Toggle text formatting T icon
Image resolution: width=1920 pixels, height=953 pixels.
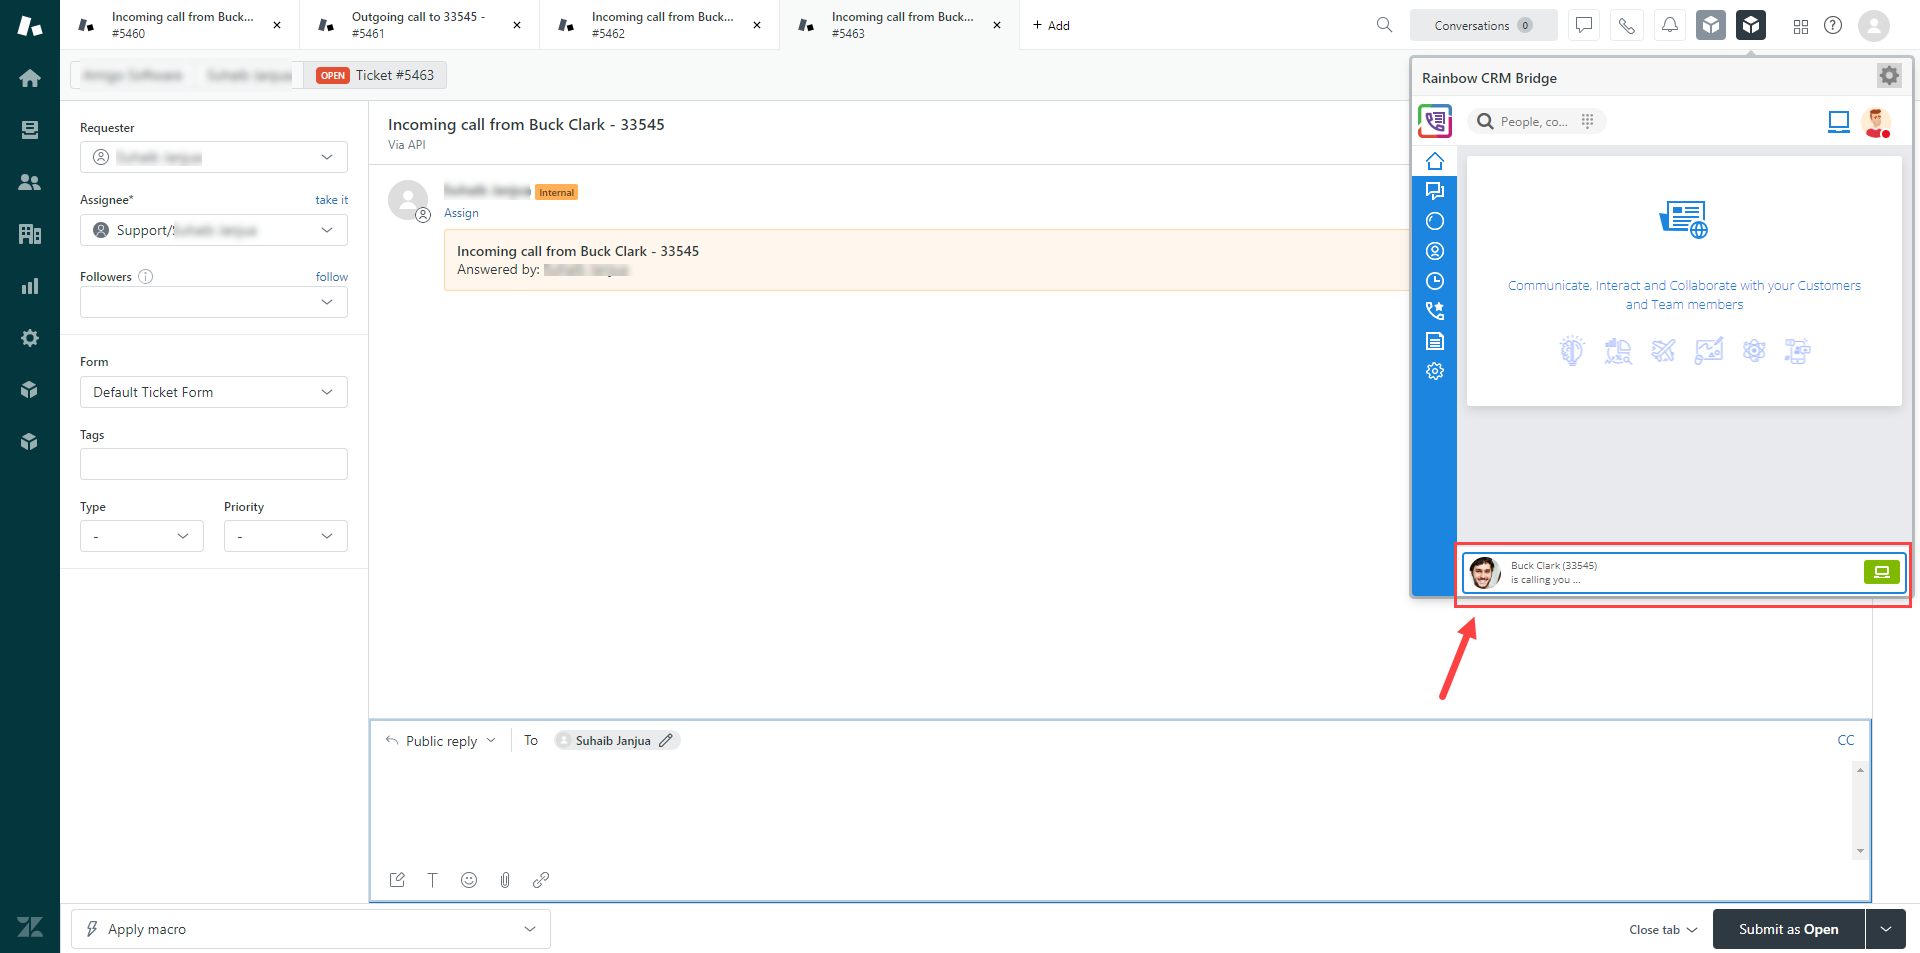pyautogui.click(x=433, y=880)
